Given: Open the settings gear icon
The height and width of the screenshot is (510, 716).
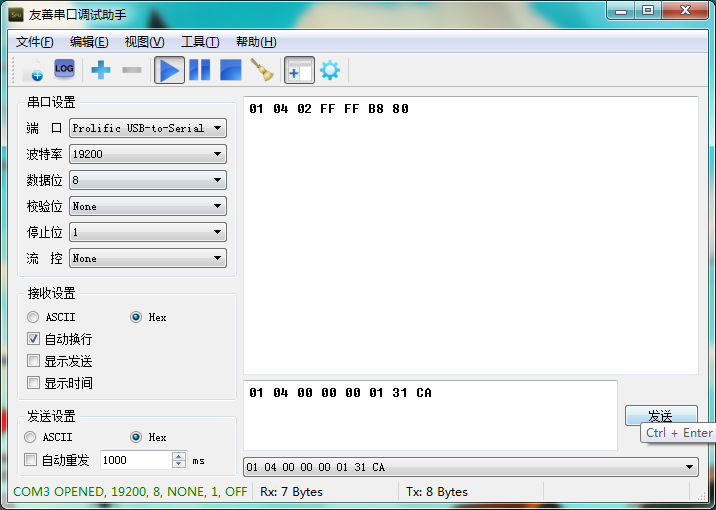Looking at the screenshot, I should coord(329,70).
